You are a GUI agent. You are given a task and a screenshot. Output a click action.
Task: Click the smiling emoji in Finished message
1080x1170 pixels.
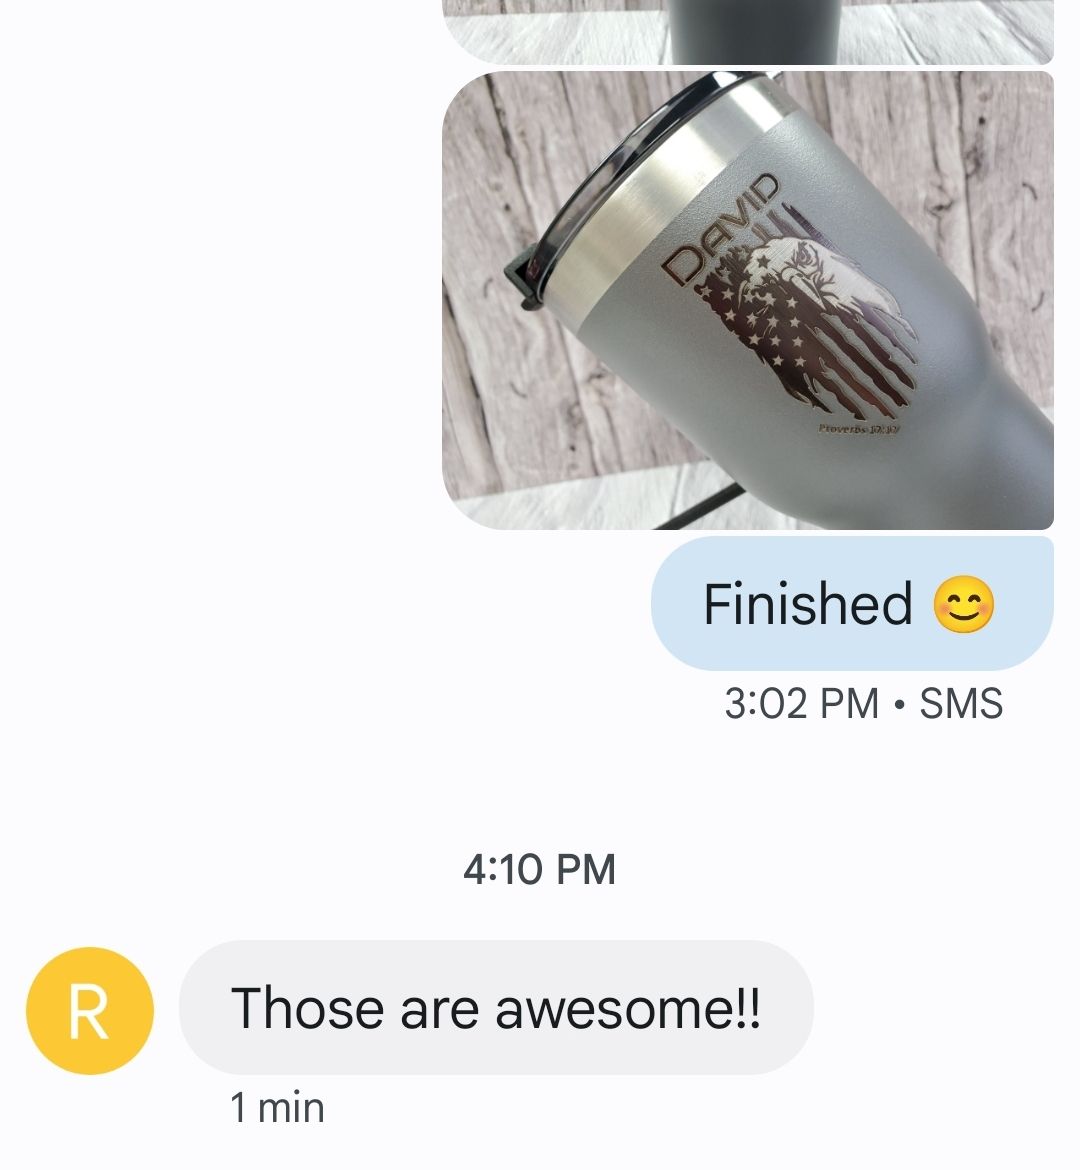point(964,604)
